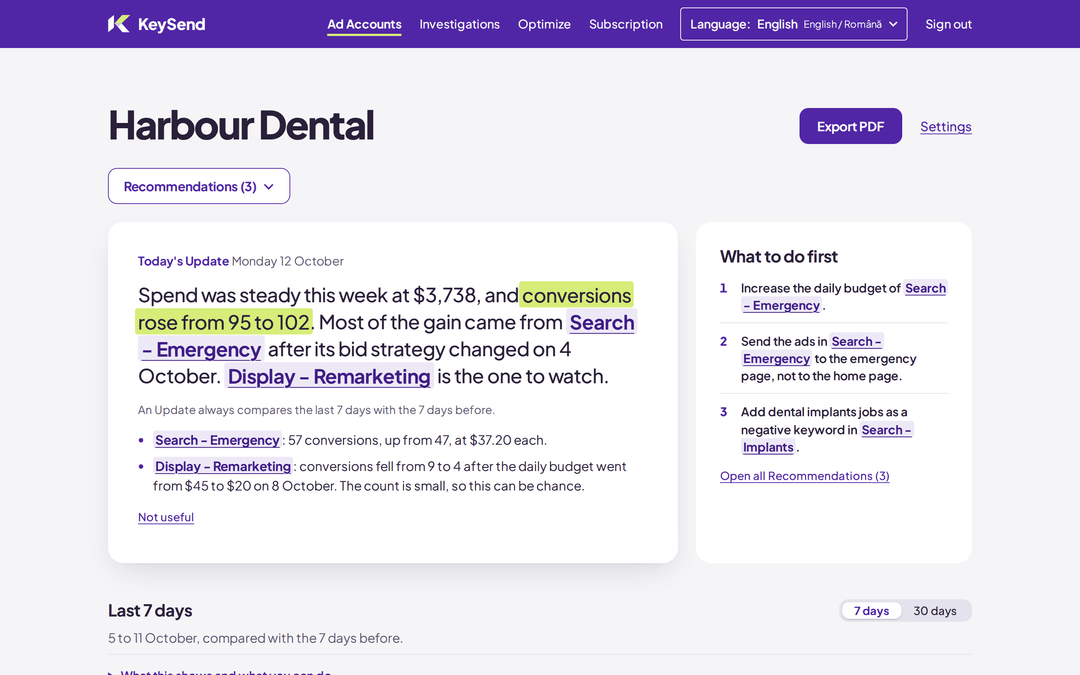Switch the period to 7 days
This screenshot has height=675, width=1080.
pos(871,611)
